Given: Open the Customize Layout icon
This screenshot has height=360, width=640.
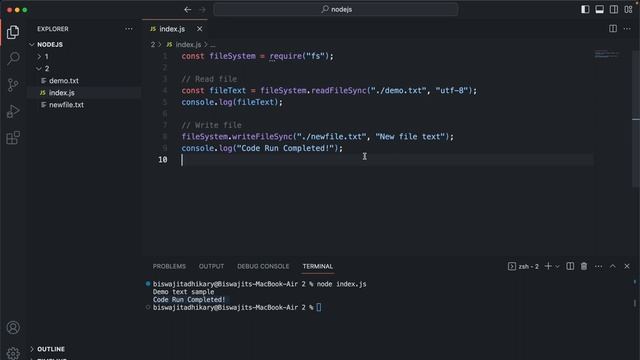Looking at the screenshot, I should [628, 9].
